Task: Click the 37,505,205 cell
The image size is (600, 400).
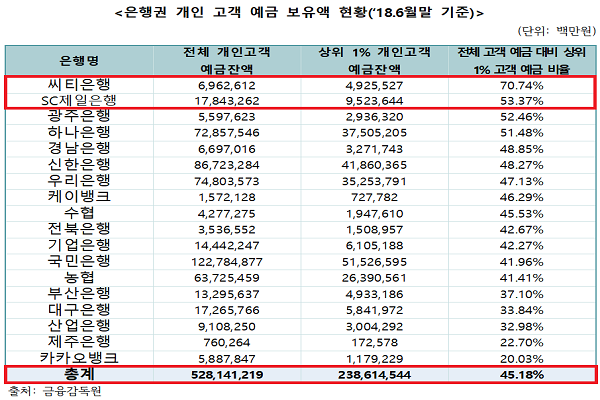Action: coord(375,133)
